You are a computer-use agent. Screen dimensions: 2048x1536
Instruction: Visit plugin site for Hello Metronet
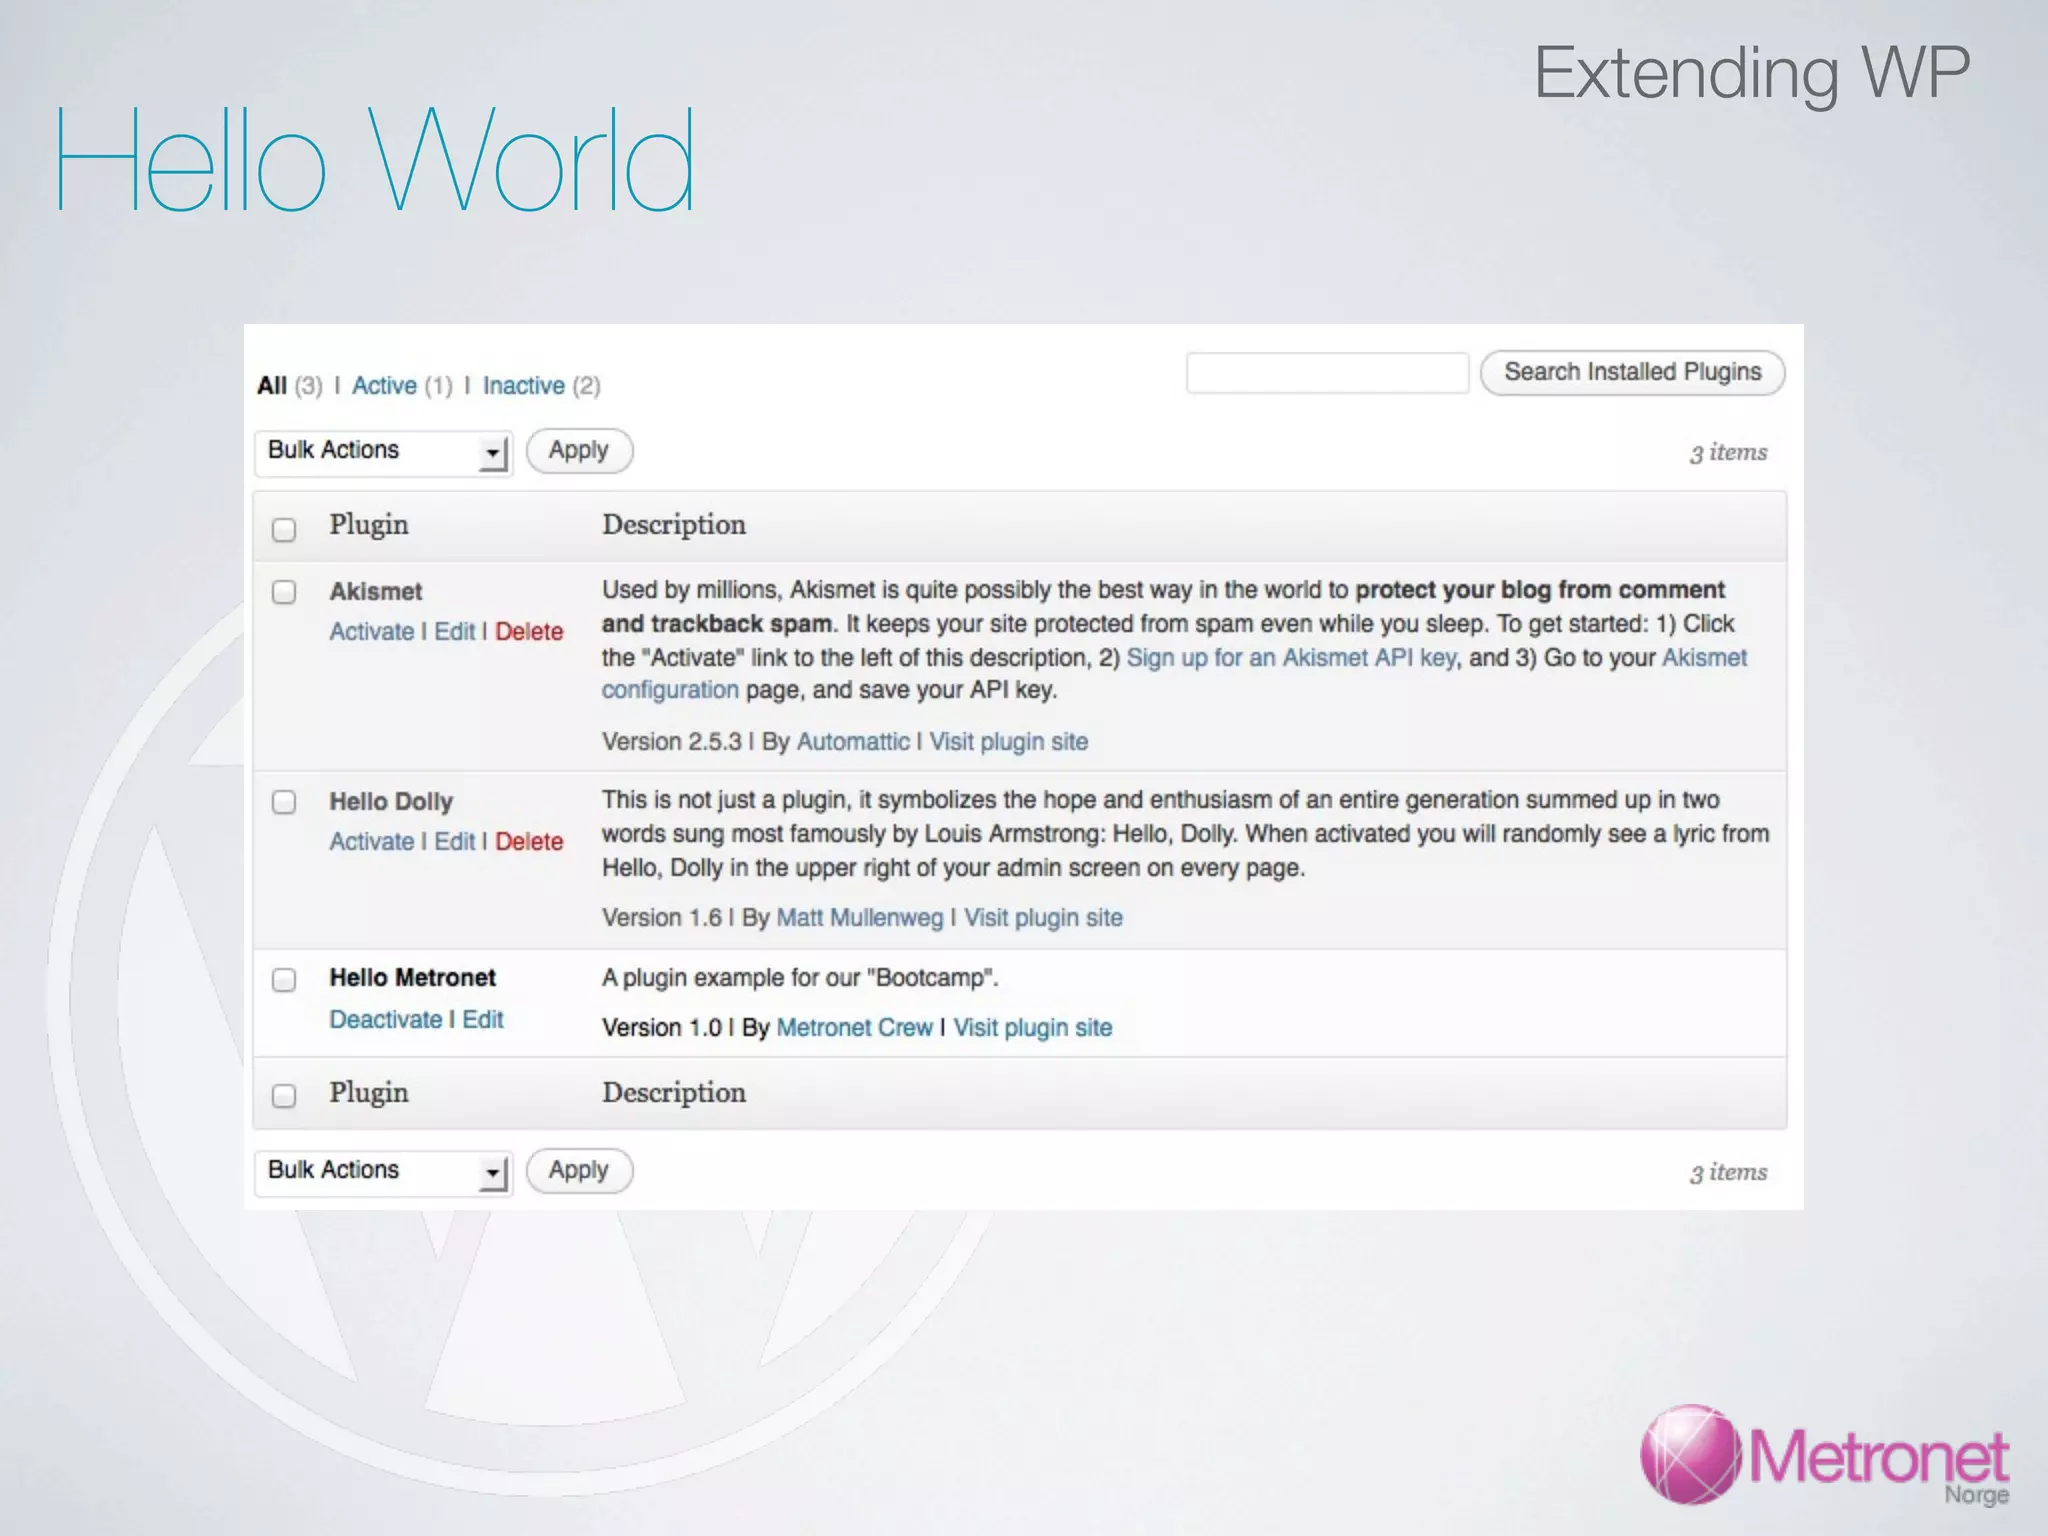(1033, 1028)
